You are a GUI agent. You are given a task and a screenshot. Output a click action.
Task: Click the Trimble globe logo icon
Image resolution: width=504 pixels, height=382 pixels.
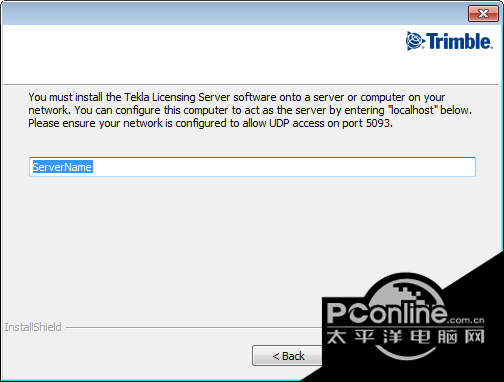(x=415, y=41)
